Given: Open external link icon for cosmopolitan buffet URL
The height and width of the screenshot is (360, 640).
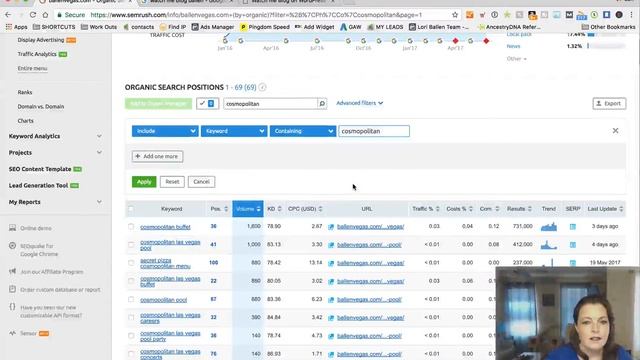Looking at the screenshot, I should click(331, 227).
